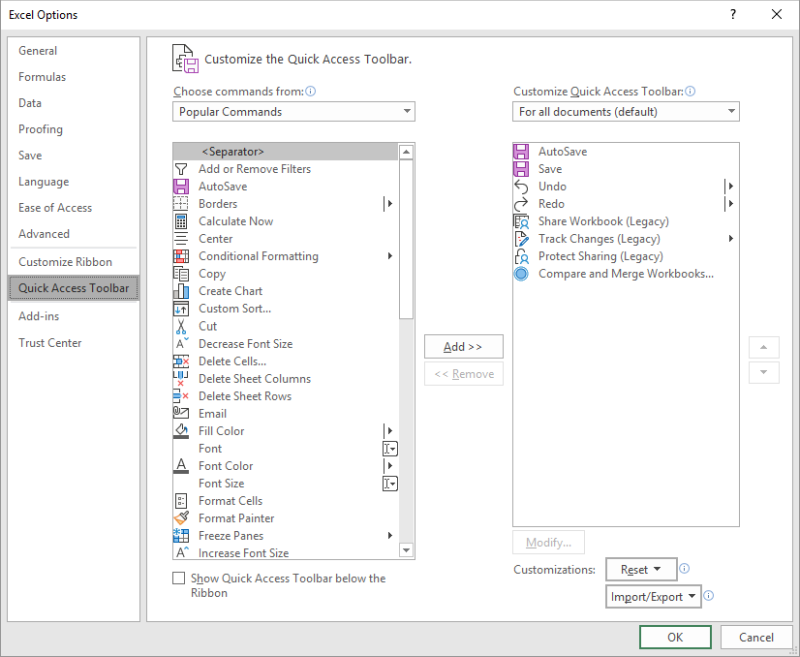Screen dimensions: 800x657
Task: Select the Conditional Formatting command icon
Action: pos(183,256)
